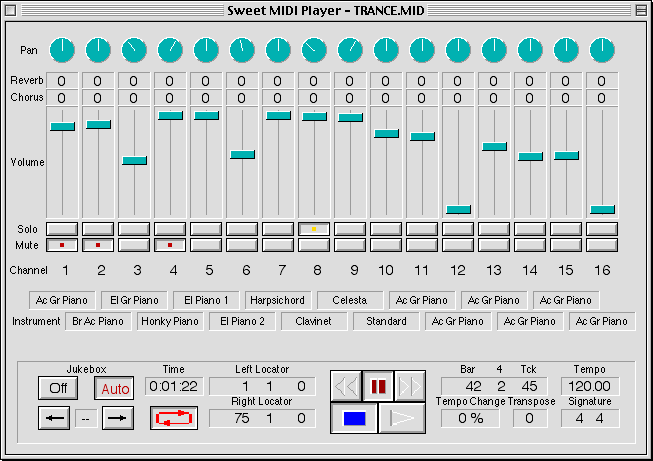Unmute channel 2
The image size is (653, 461).
pos(98,245)
